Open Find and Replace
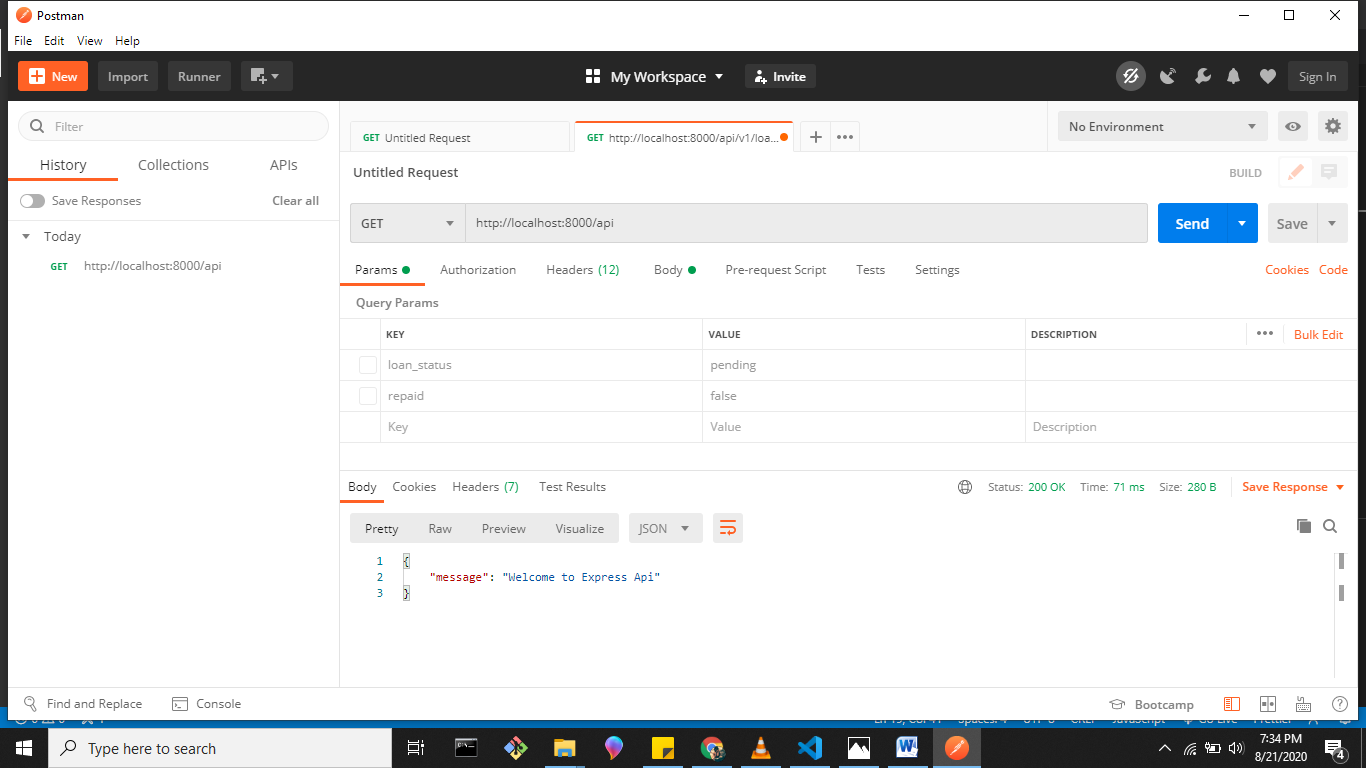 pyautogui.click(x=83, y=704)
